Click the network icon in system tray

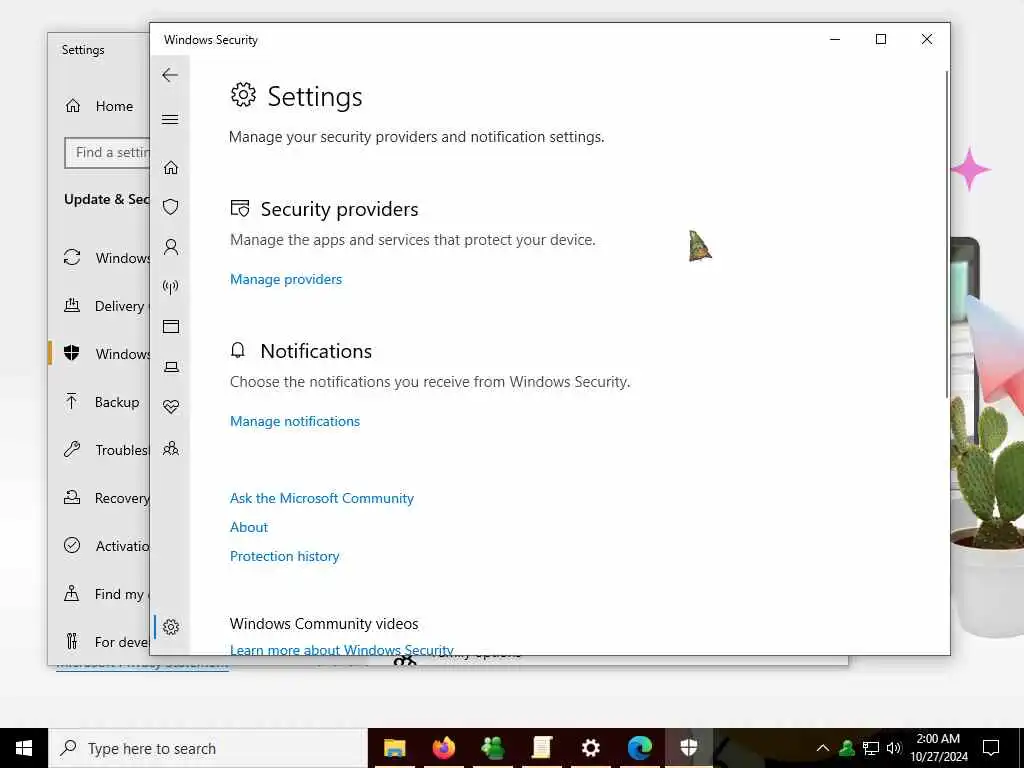pos(871,748)
